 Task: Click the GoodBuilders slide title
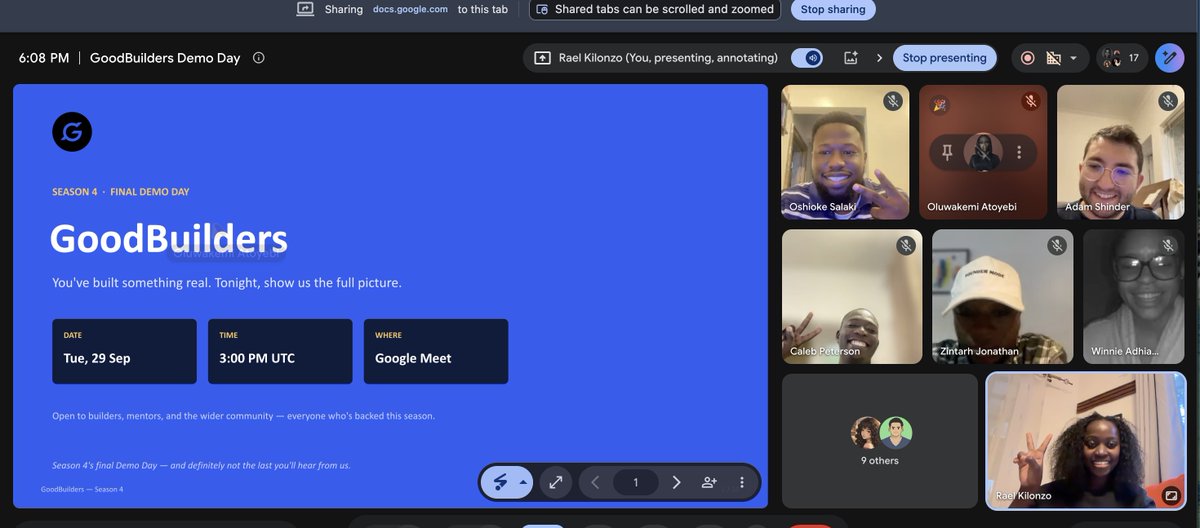coord(169,239)
